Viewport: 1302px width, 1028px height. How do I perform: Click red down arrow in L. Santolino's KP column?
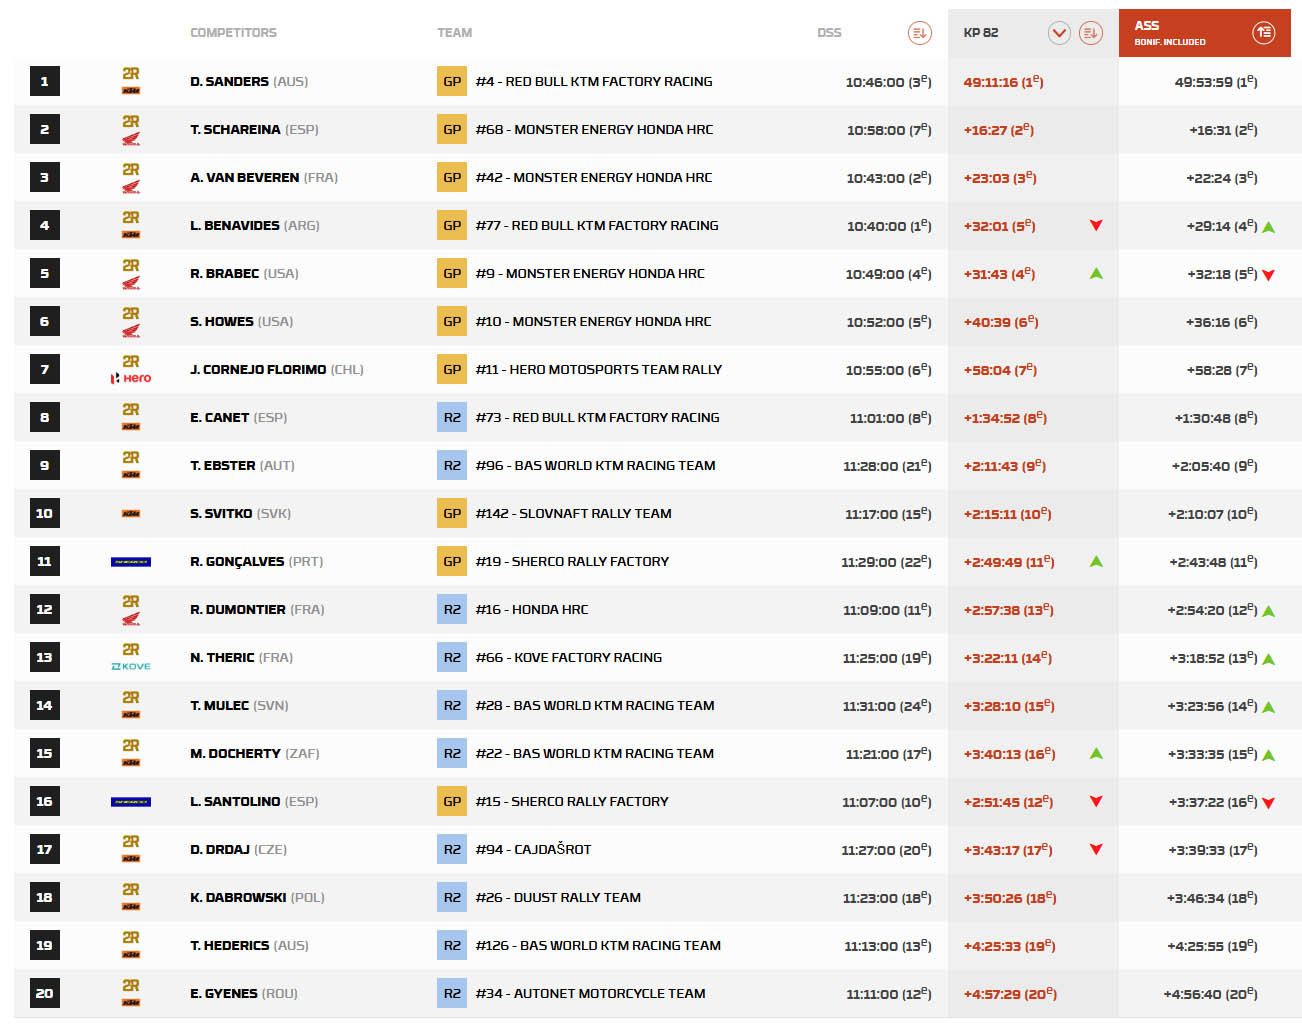click(x=1096, y=802)
